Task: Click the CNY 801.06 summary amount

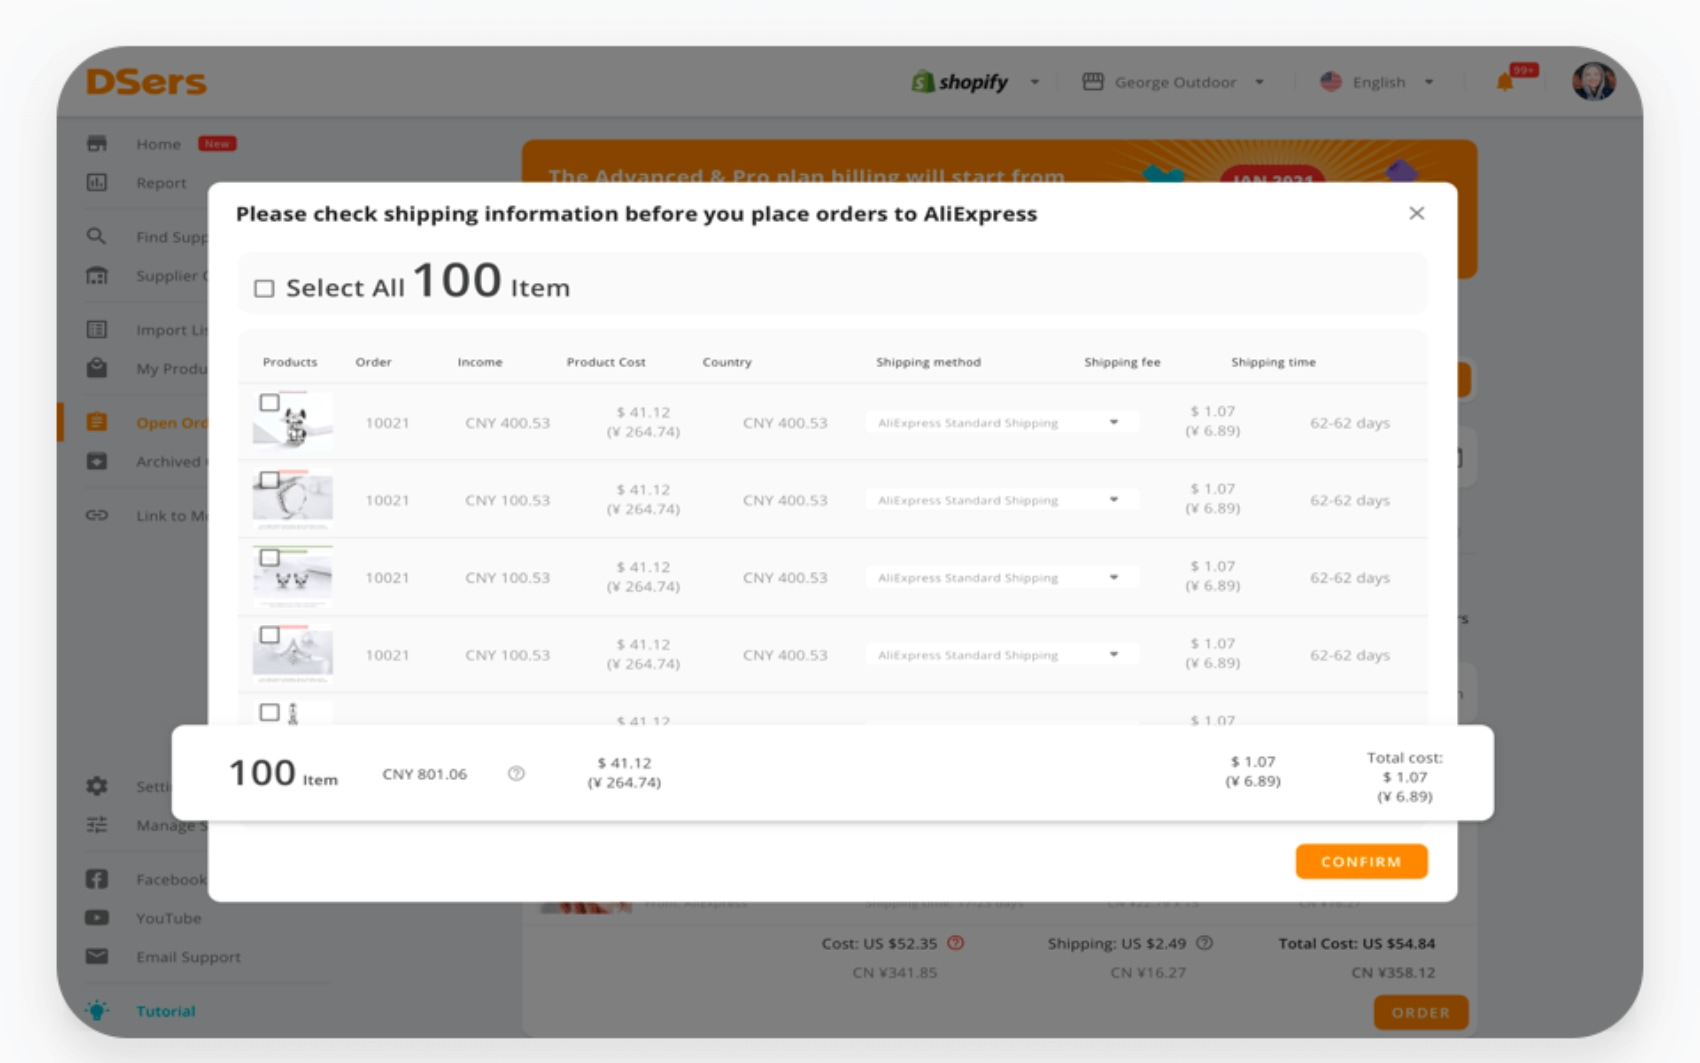Action: (425, 774)
